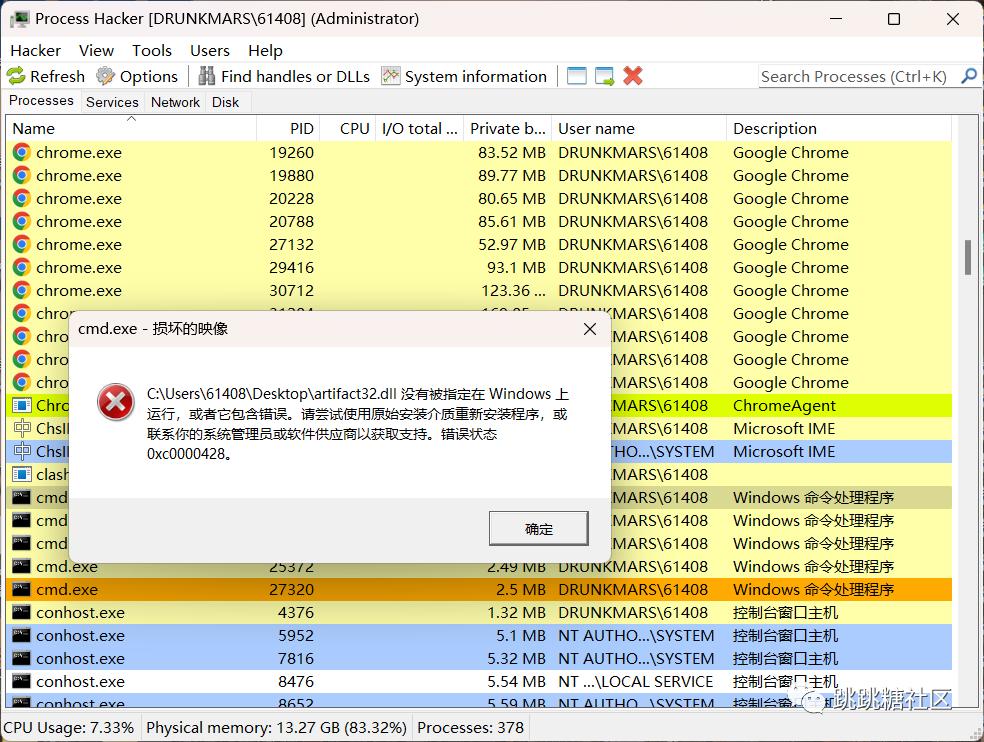Sort by the Description column header
Screen dimensions: 984x742
[839, 129]
